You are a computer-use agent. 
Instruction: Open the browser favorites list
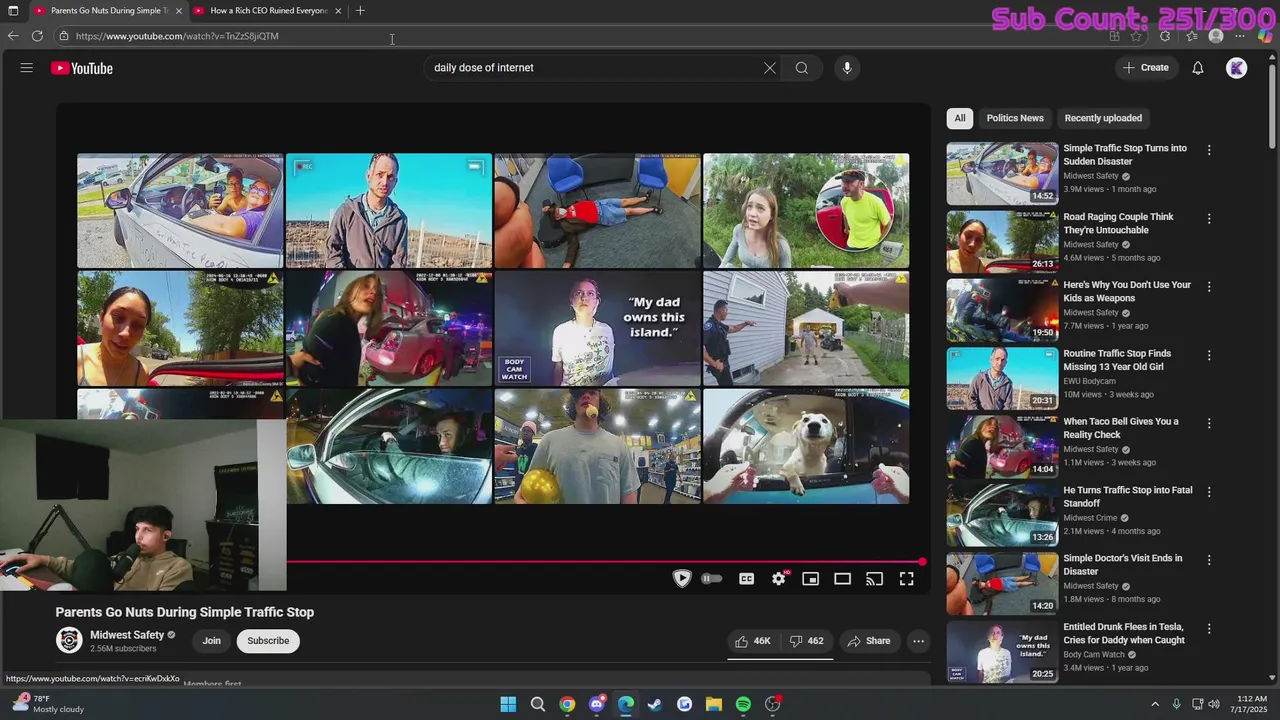click(x=1191, y=36)
